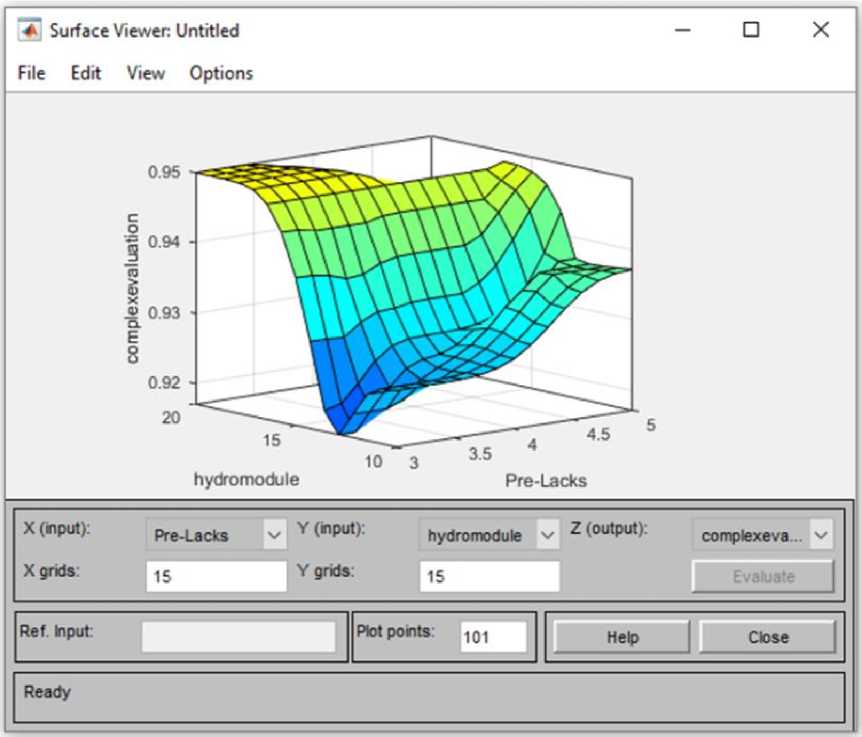Click the Close button in bottom panel
Image resolution: width=862 pixels, height=737 pixels.
click(767, 637)
